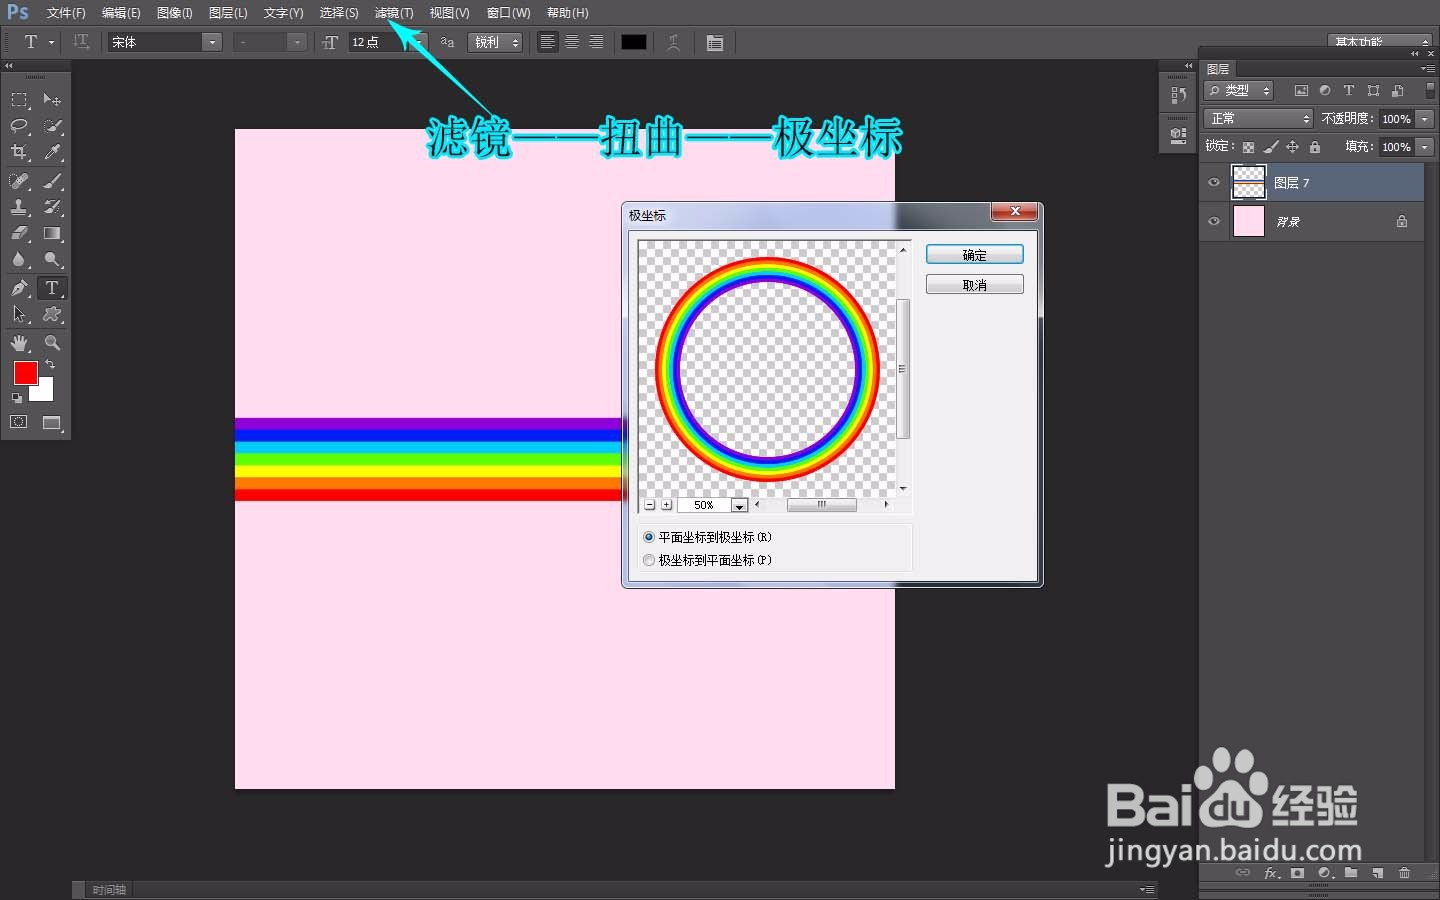1440x900 pixels.
Task: Select the Eraser tool
Action: (x=19, y=233)
